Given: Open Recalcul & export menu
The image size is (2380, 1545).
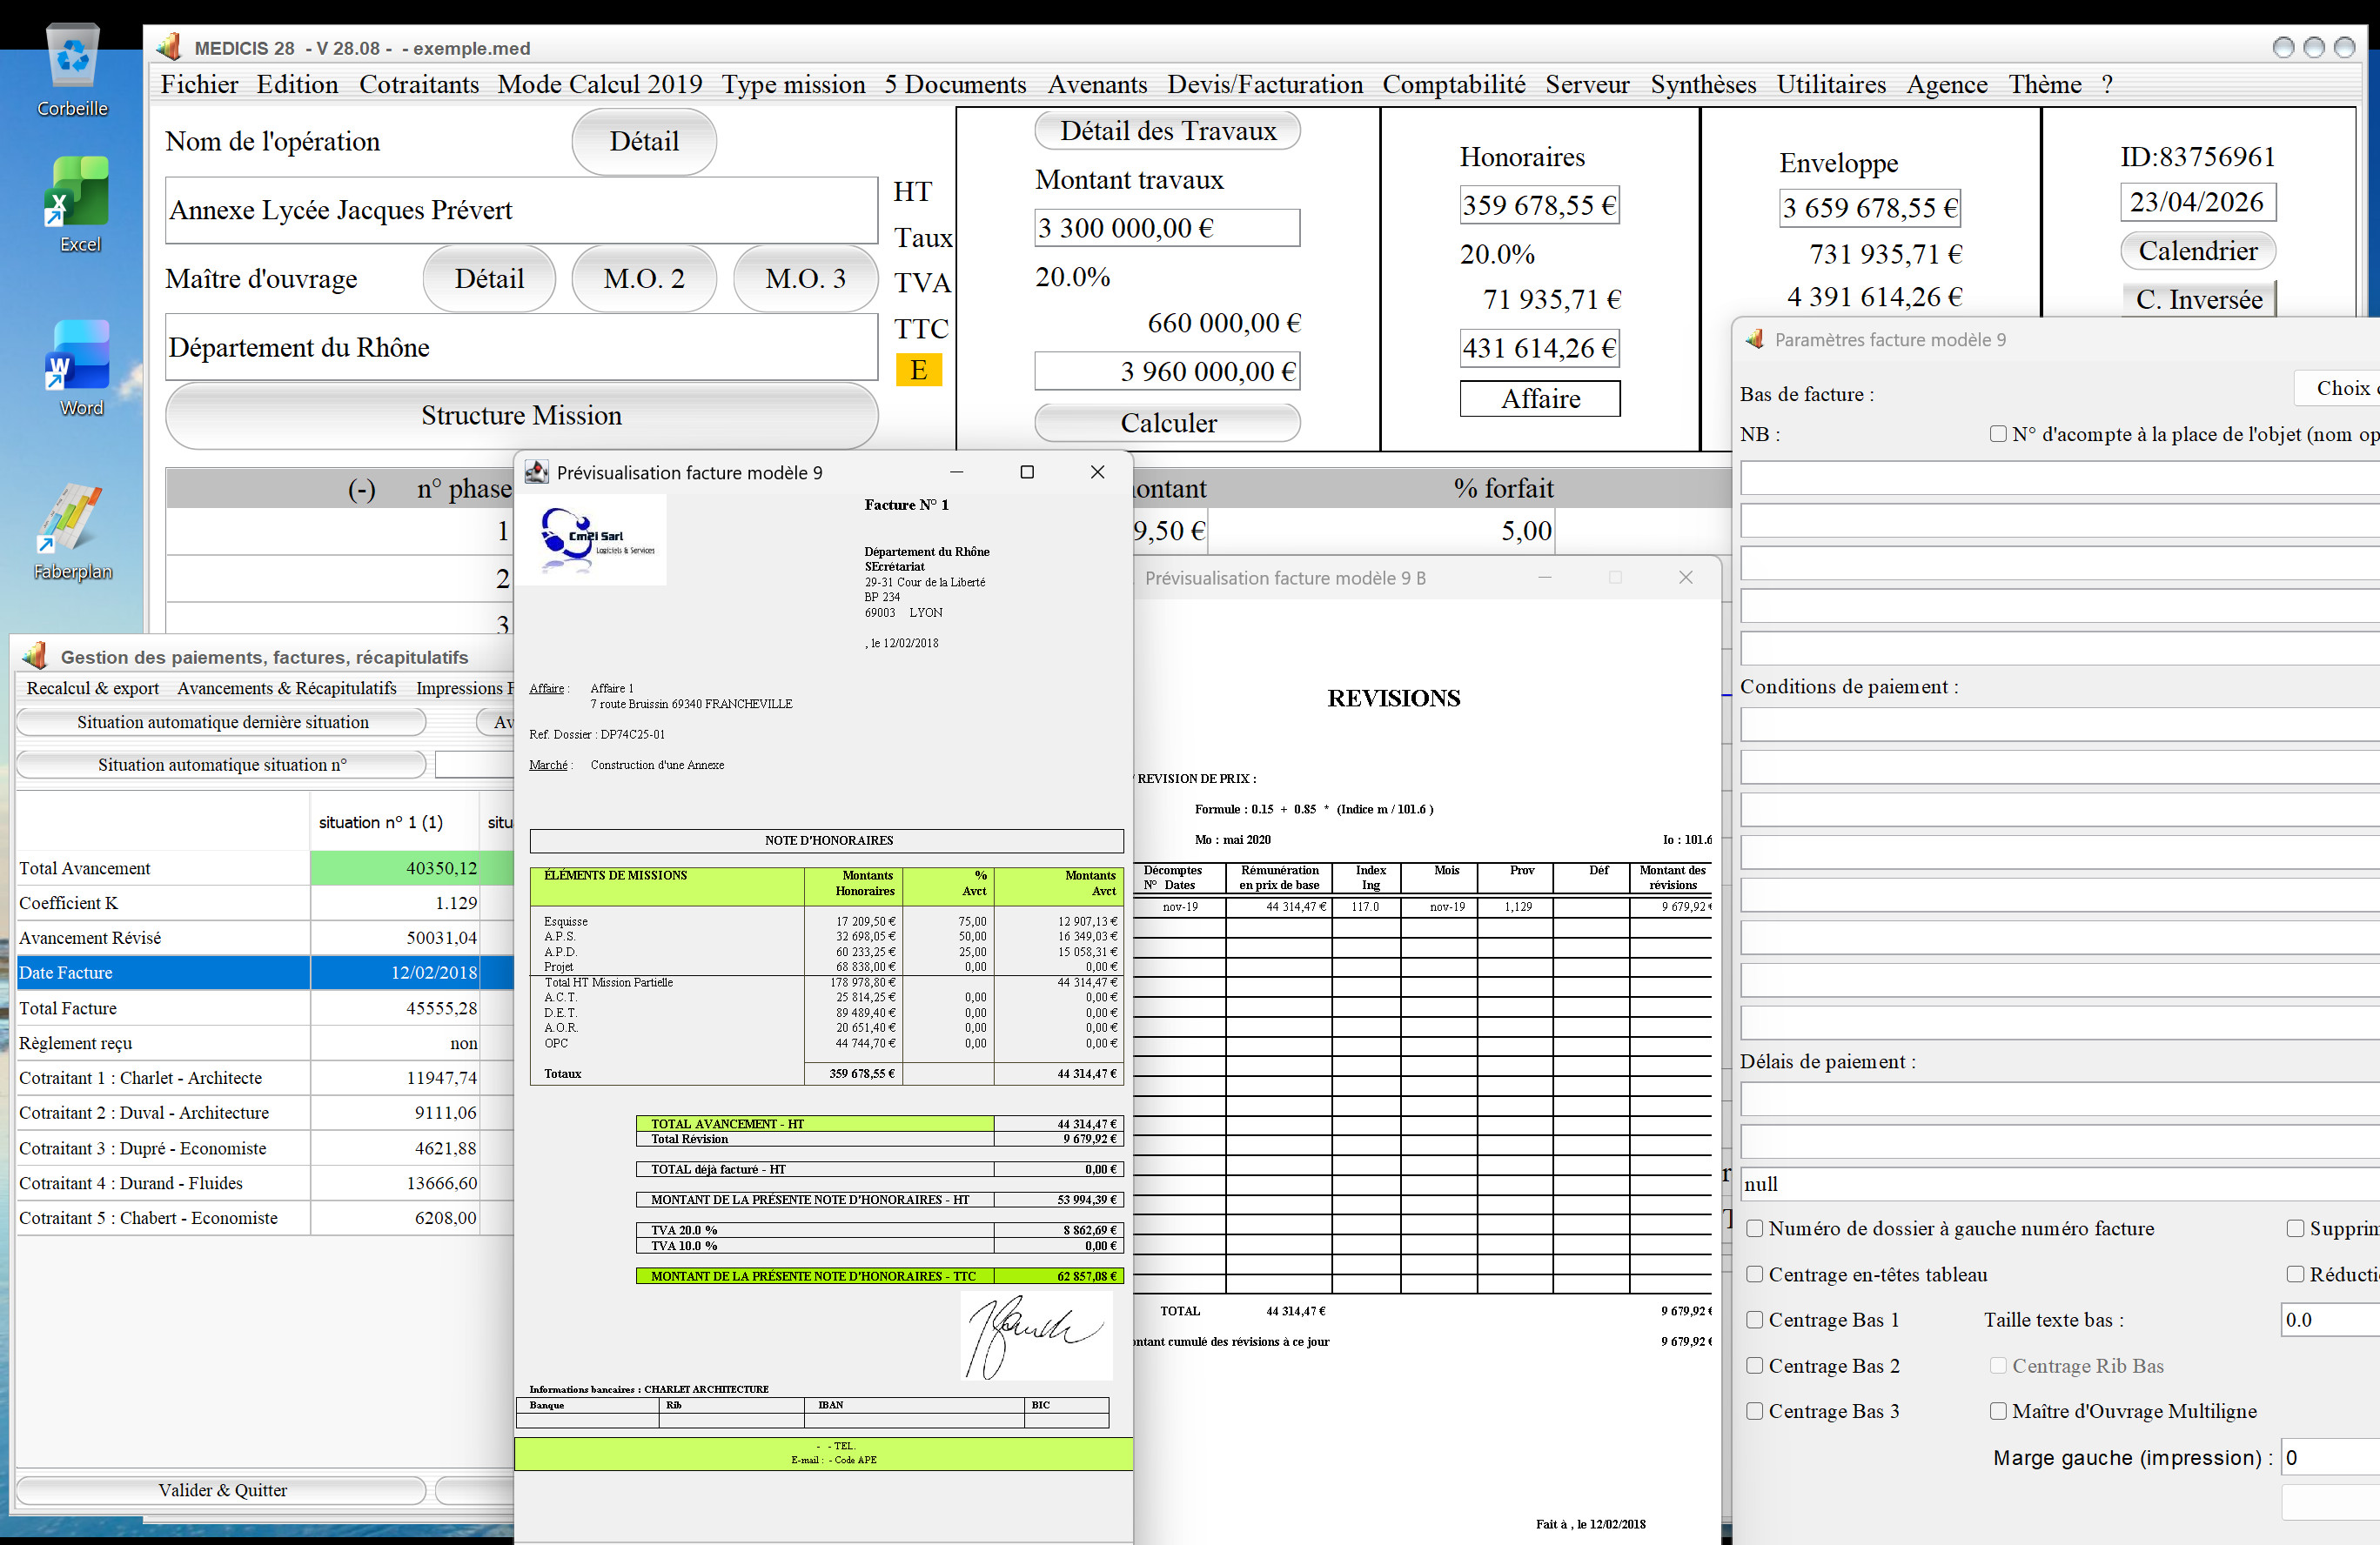Looking at the screenshot, I should click(x=92, y=688).
